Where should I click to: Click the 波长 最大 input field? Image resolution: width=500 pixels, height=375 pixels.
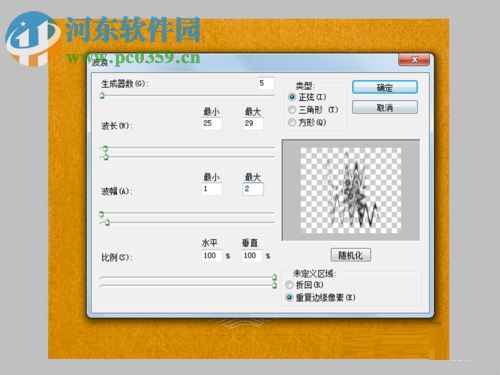pos(253,123)
